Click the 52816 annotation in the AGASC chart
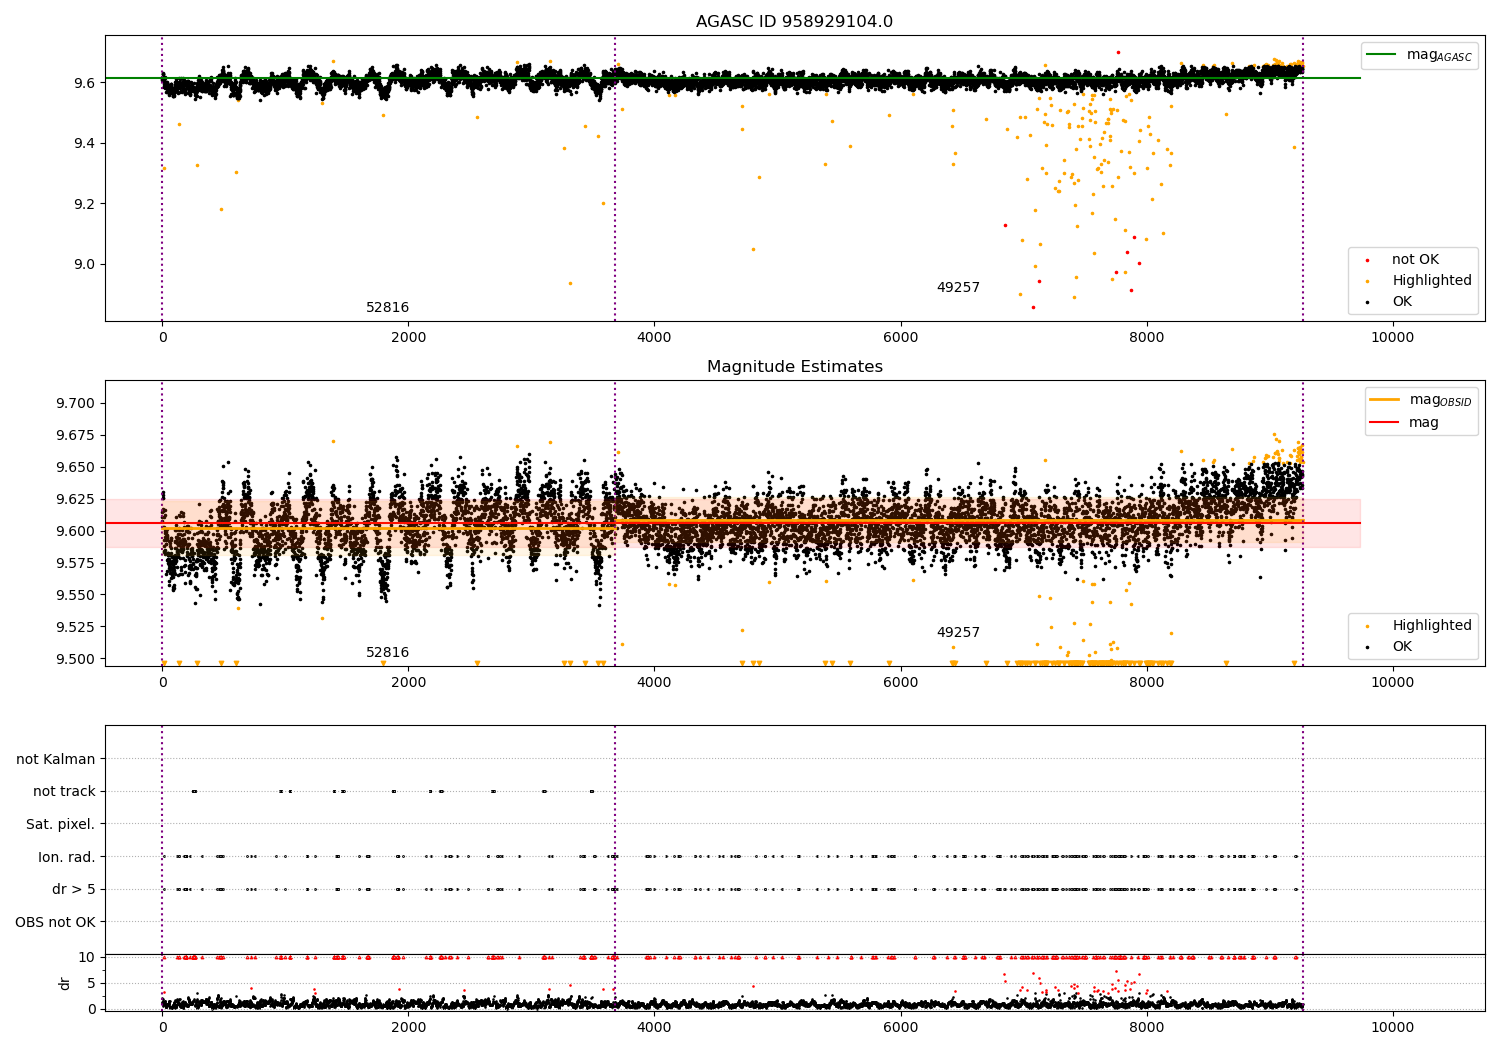Screen dimensions: 1500x1050 (387, 308)
